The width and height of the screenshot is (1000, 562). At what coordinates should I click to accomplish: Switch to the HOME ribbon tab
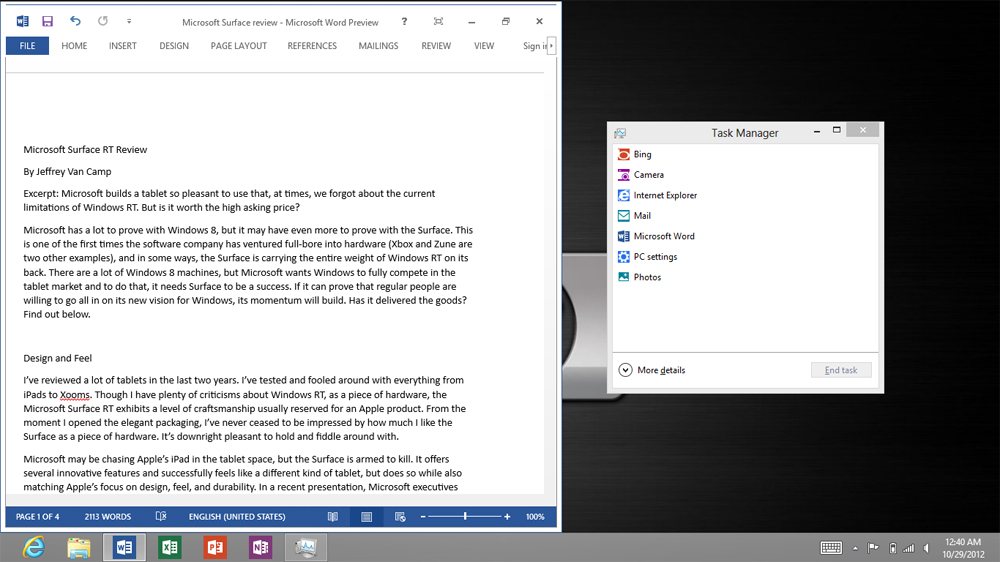point(74,46)
